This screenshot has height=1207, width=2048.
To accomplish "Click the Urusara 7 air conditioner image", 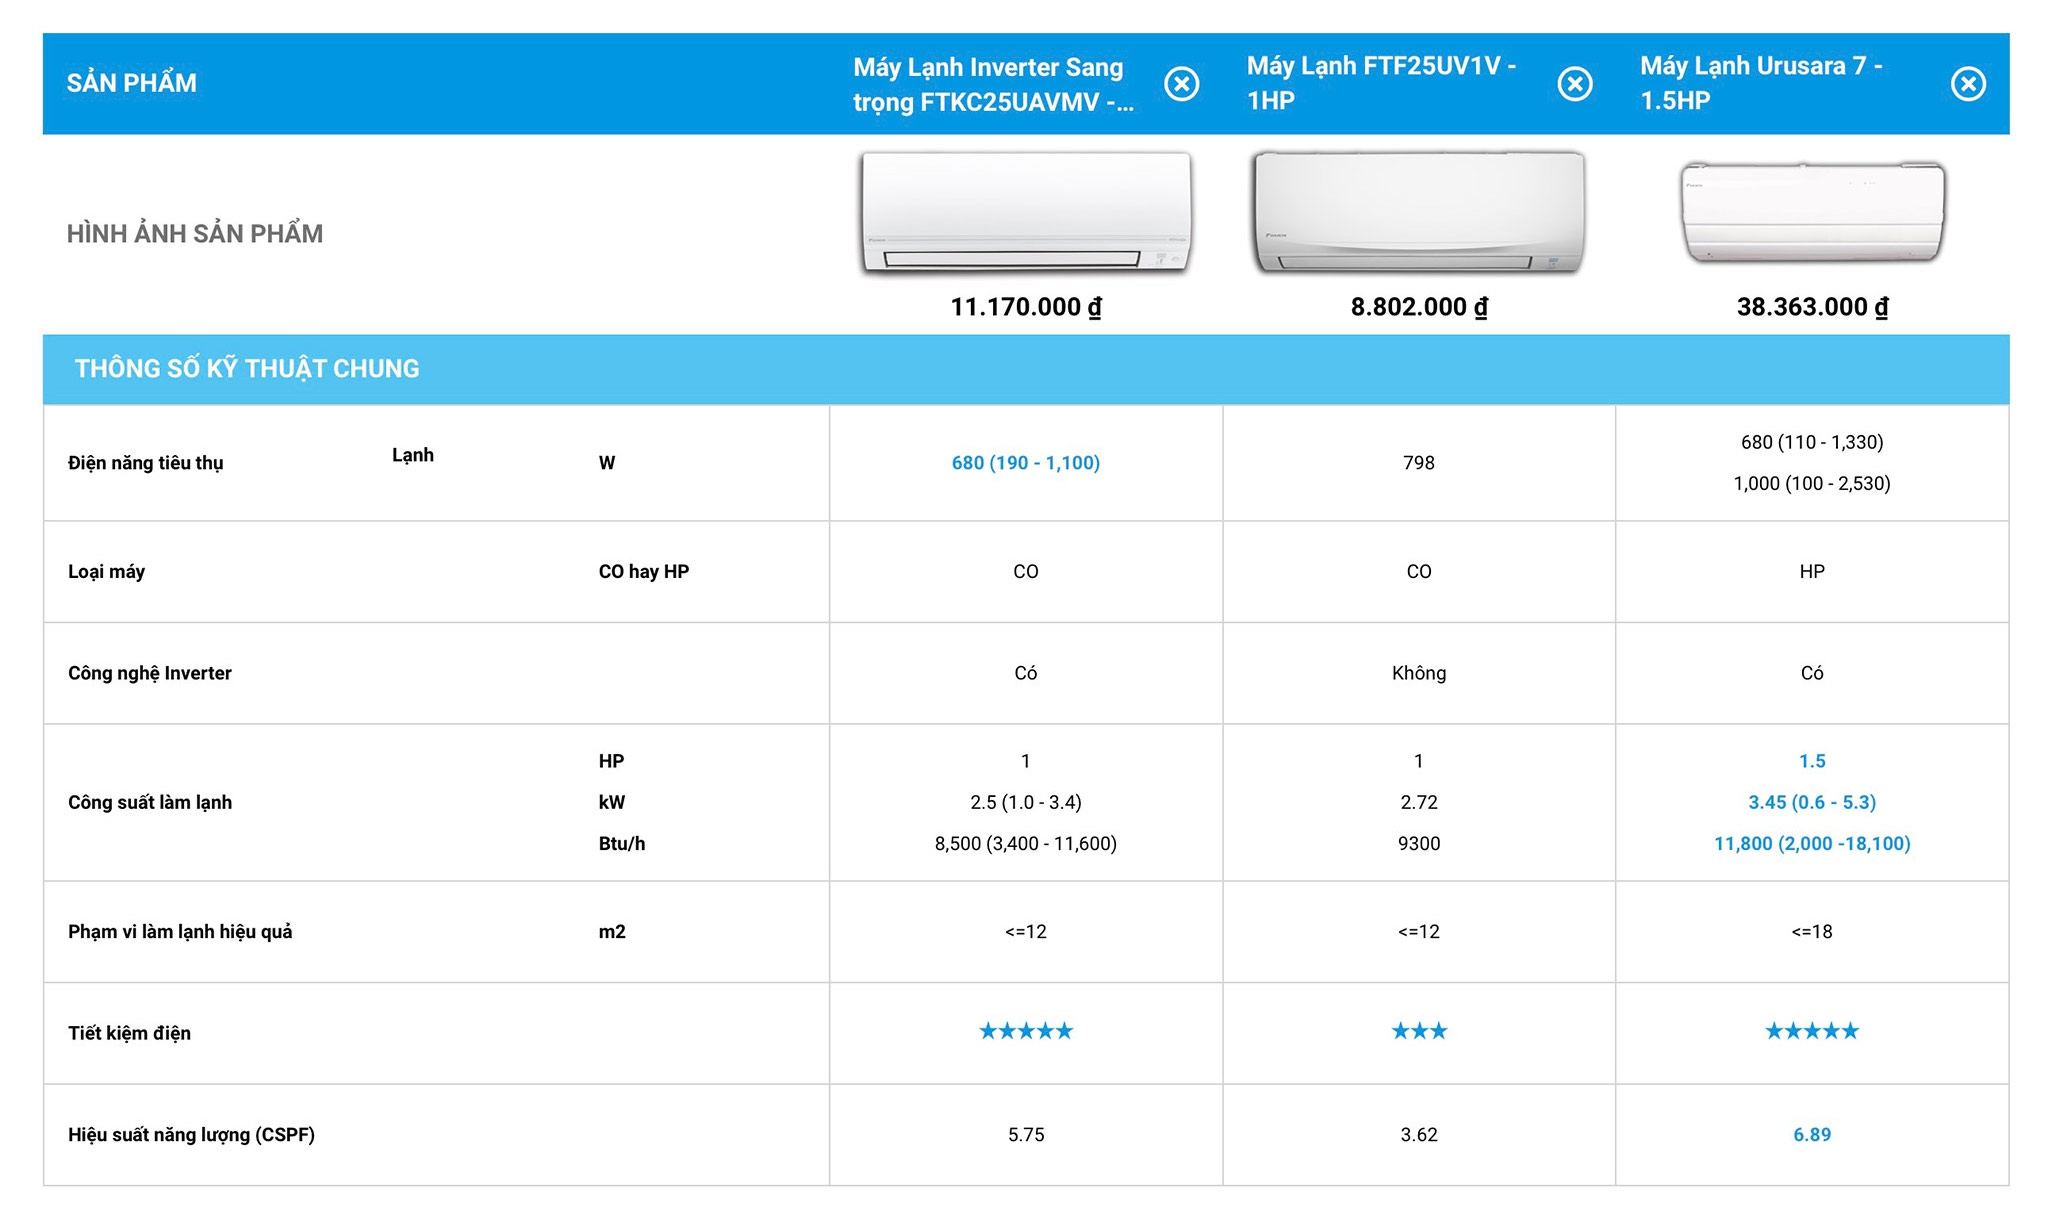I will click(1812, 213).
